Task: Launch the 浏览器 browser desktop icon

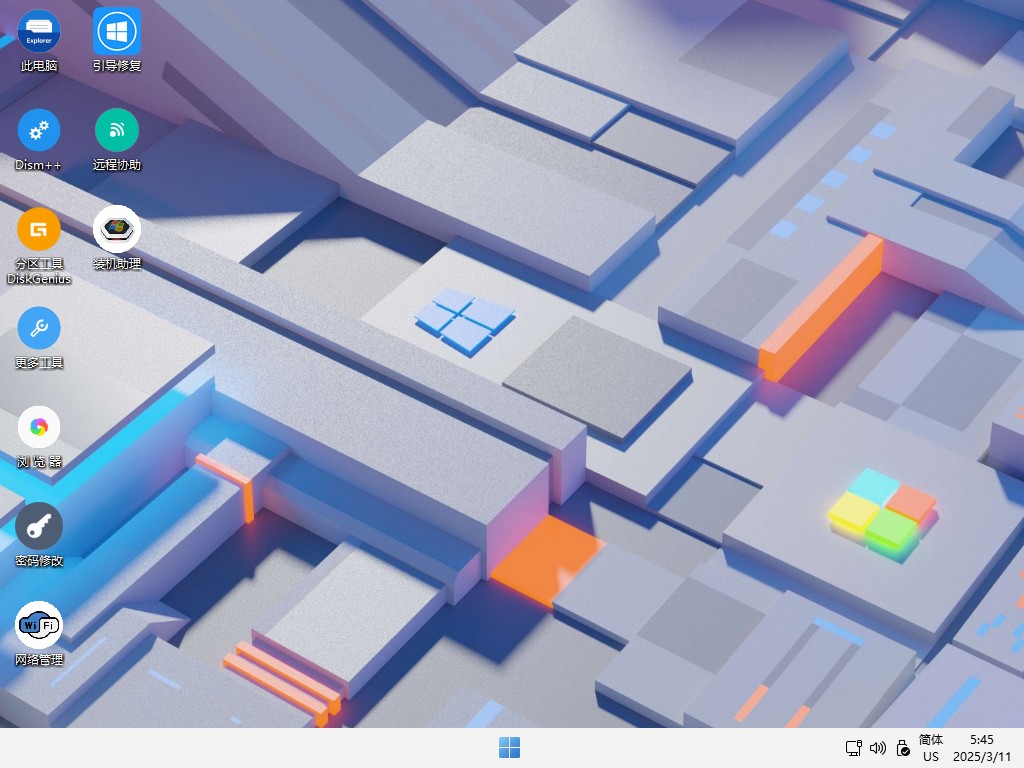Action: [39, 428]
